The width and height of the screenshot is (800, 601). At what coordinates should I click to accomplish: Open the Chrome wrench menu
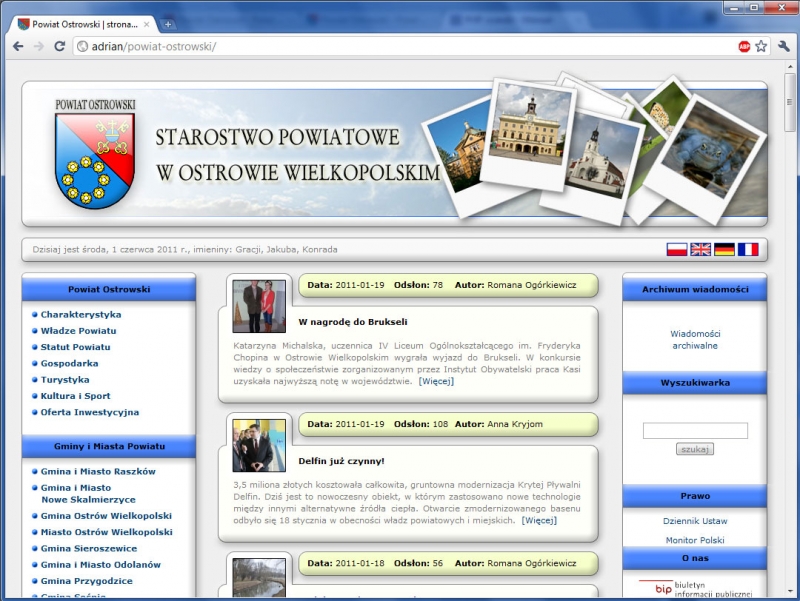point(784,46)
